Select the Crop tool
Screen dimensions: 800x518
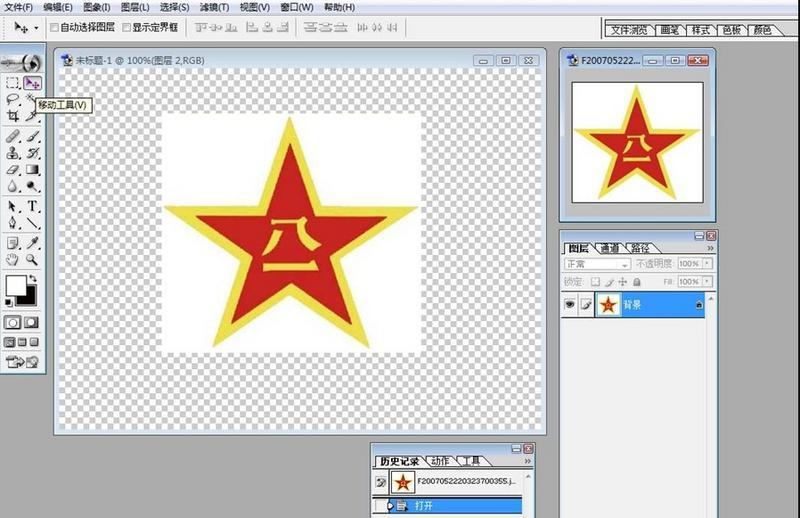pos(13,116)
